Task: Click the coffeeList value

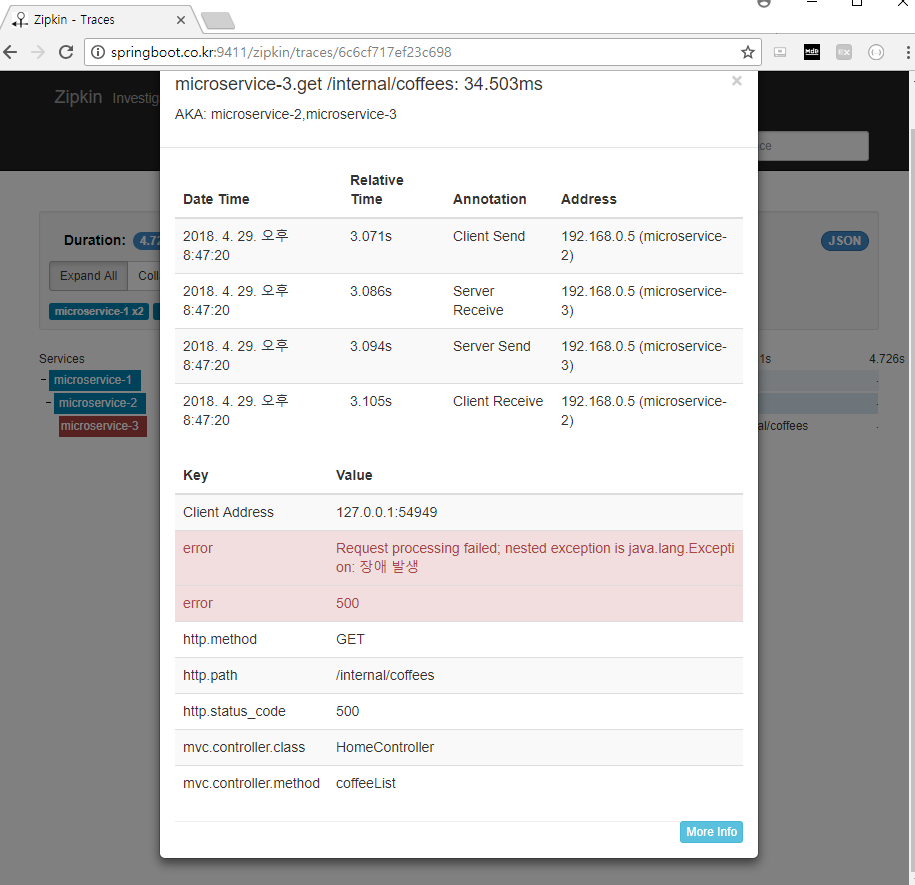Action: [x=366, y=783]
